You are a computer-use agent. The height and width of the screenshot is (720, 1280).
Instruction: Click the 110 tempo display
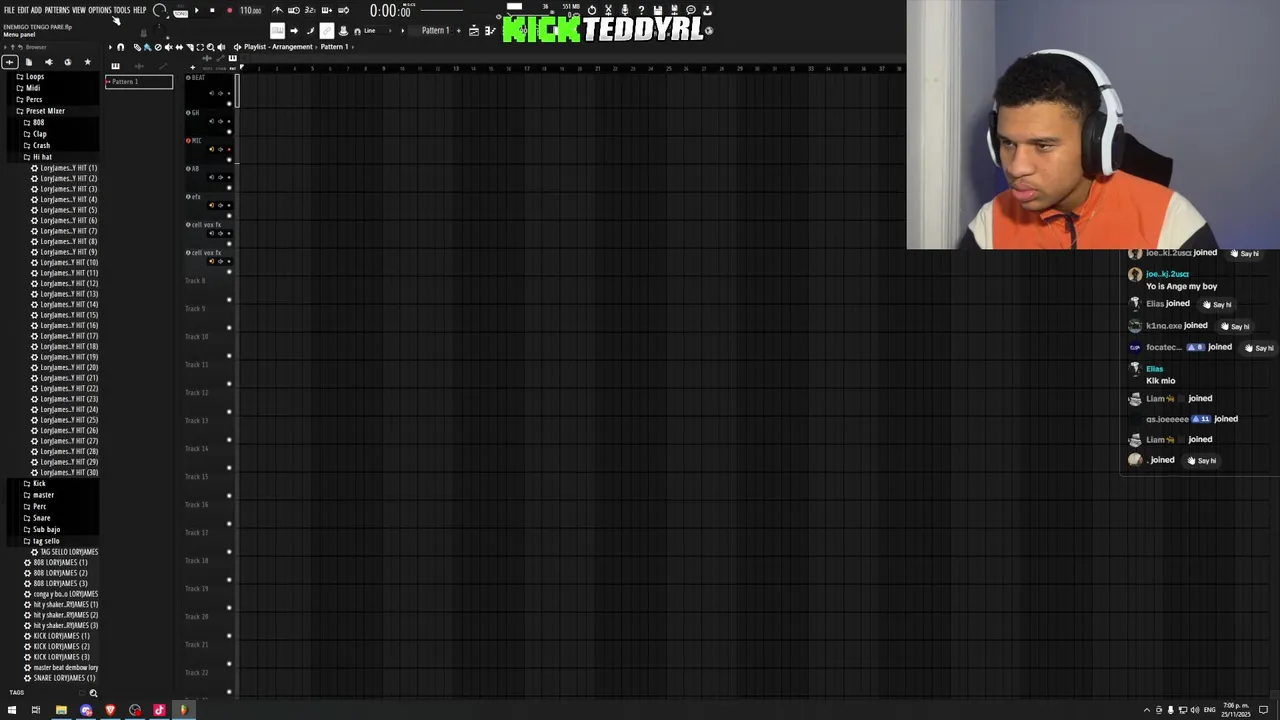[x=250, y=11]
